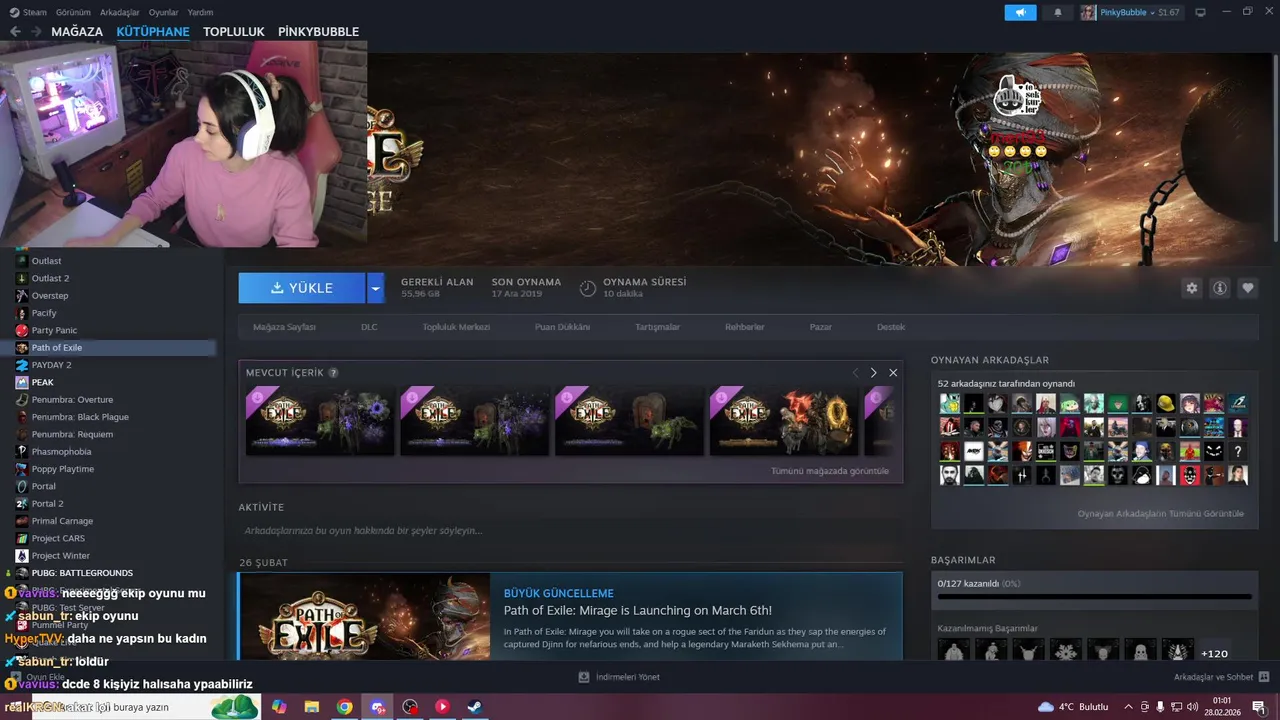Click the question mark next to Mevcut İçerik
Screen dimensions: 1280x720
pos(333,373)
